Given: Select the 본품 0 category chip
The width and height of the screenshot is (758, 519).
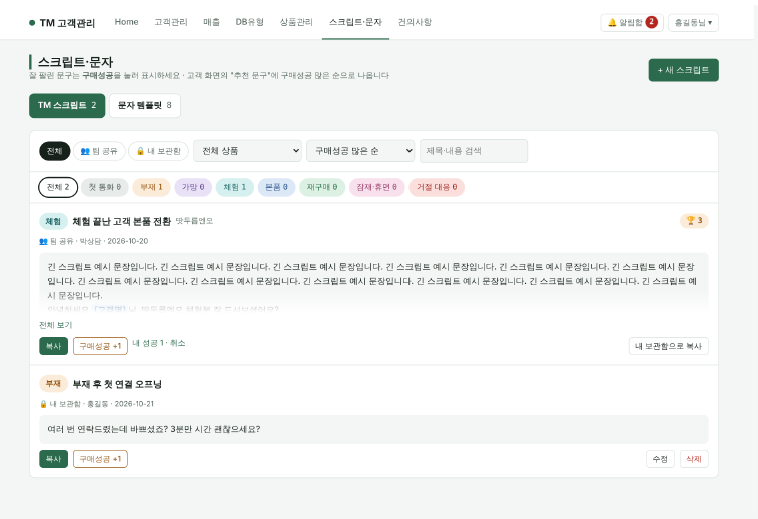Looking at the screenshot, I should [x=276, y=187].
